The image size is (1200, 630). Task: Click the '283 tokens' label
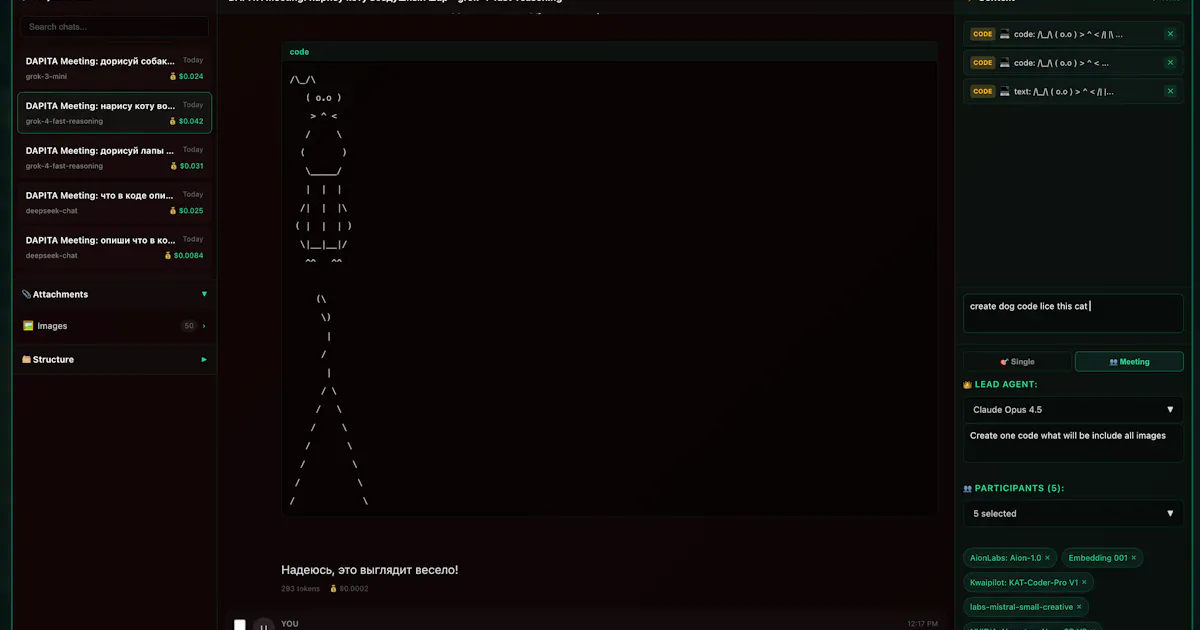coord(300,588)
